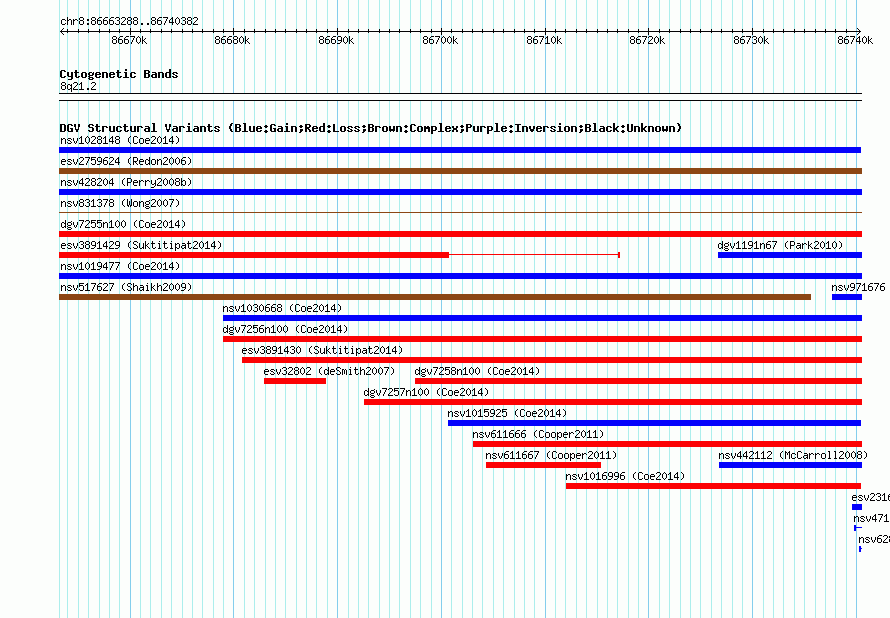This screenshot has height=618, width=890.
Task: Click the red nsv611666 loss bar
Action: [668, 444]
